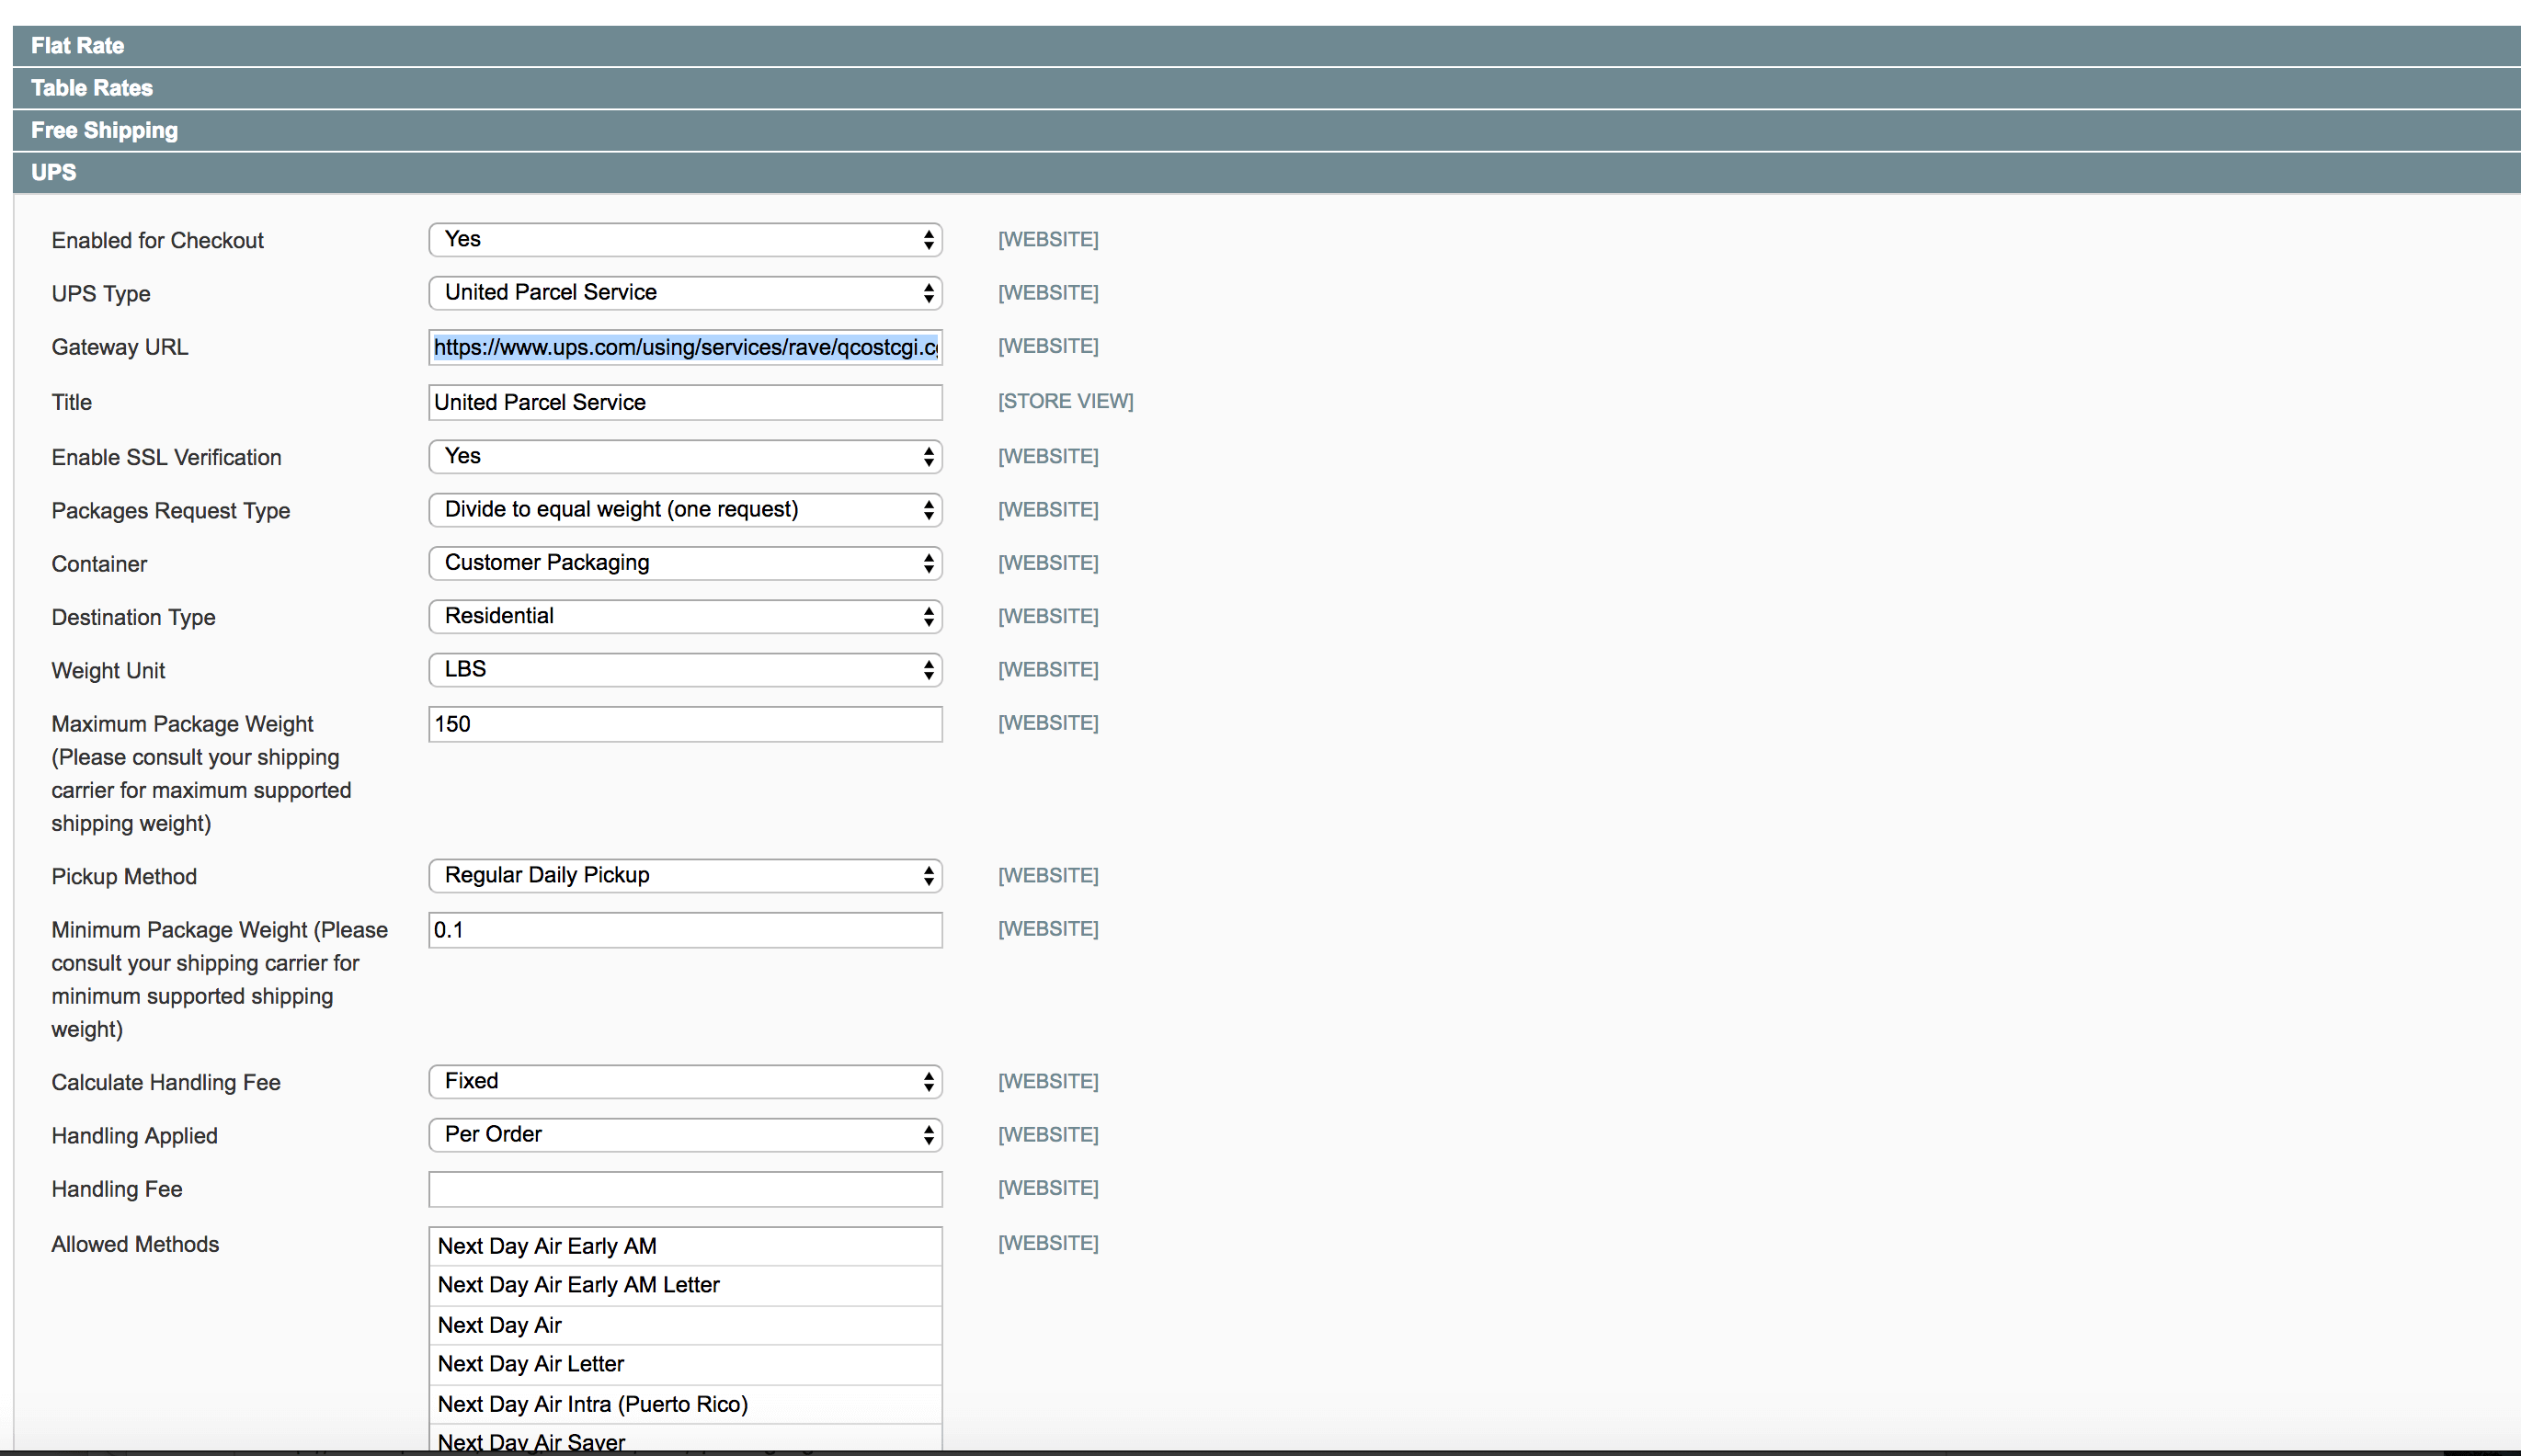The image size is (2521, 1456).
Task: Click [WEBSITE] scope next to Weight Unit
Action: [x=1048, y=669]
